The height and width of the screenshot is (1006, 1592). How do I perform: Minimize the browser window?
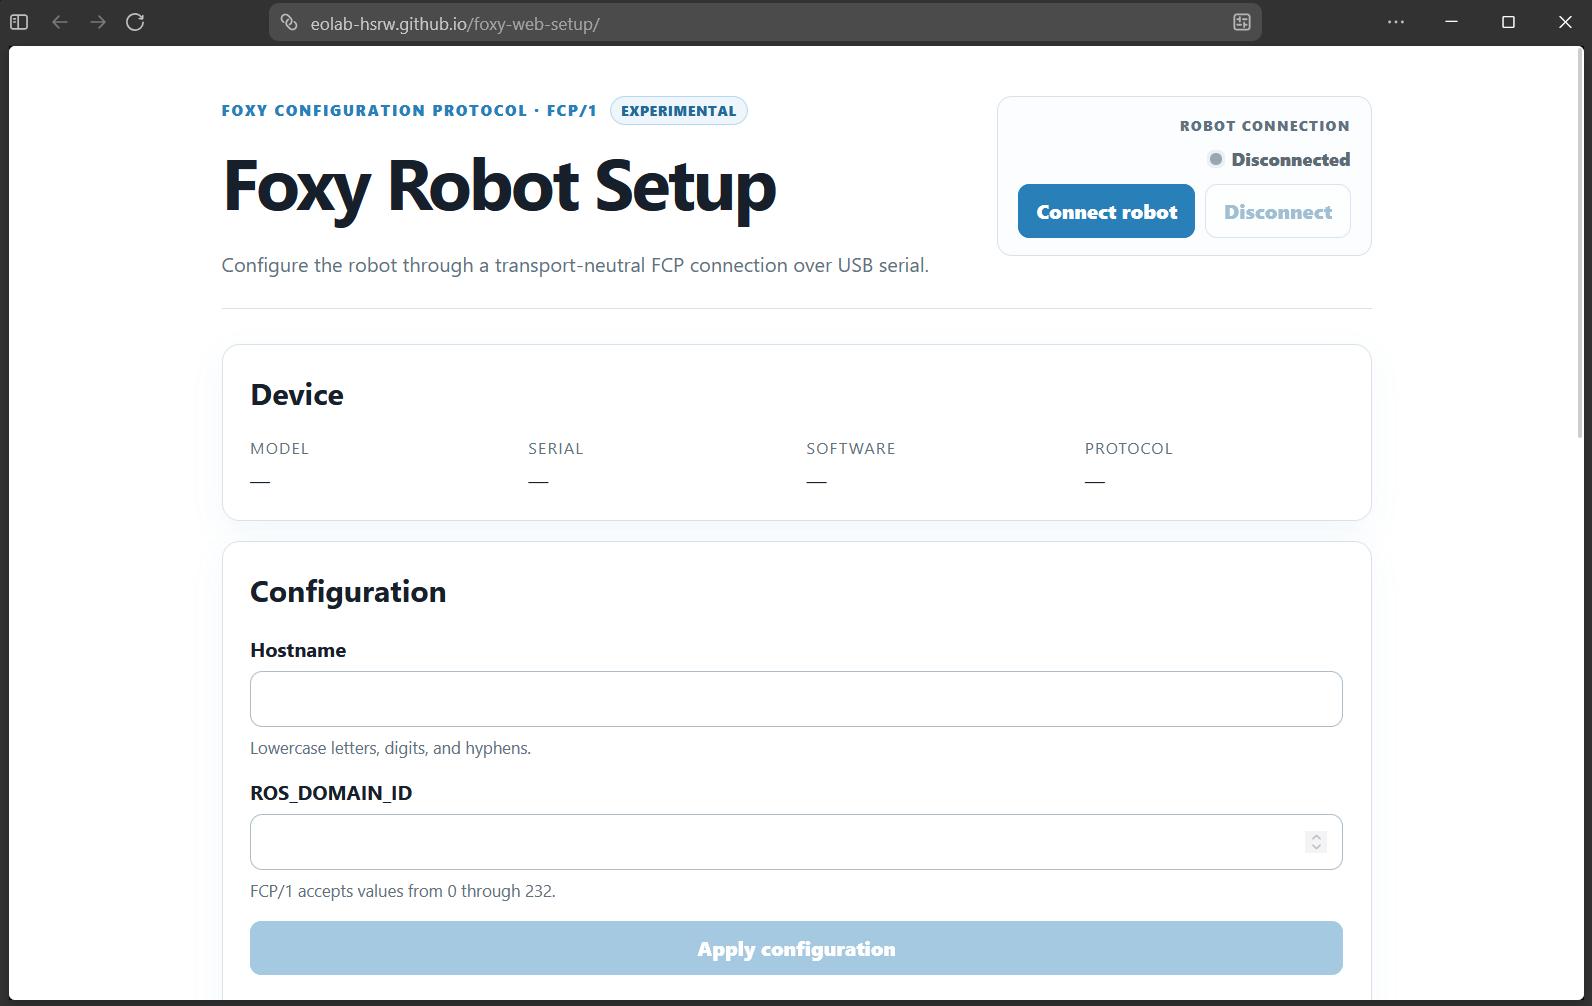click(1452, 22)
